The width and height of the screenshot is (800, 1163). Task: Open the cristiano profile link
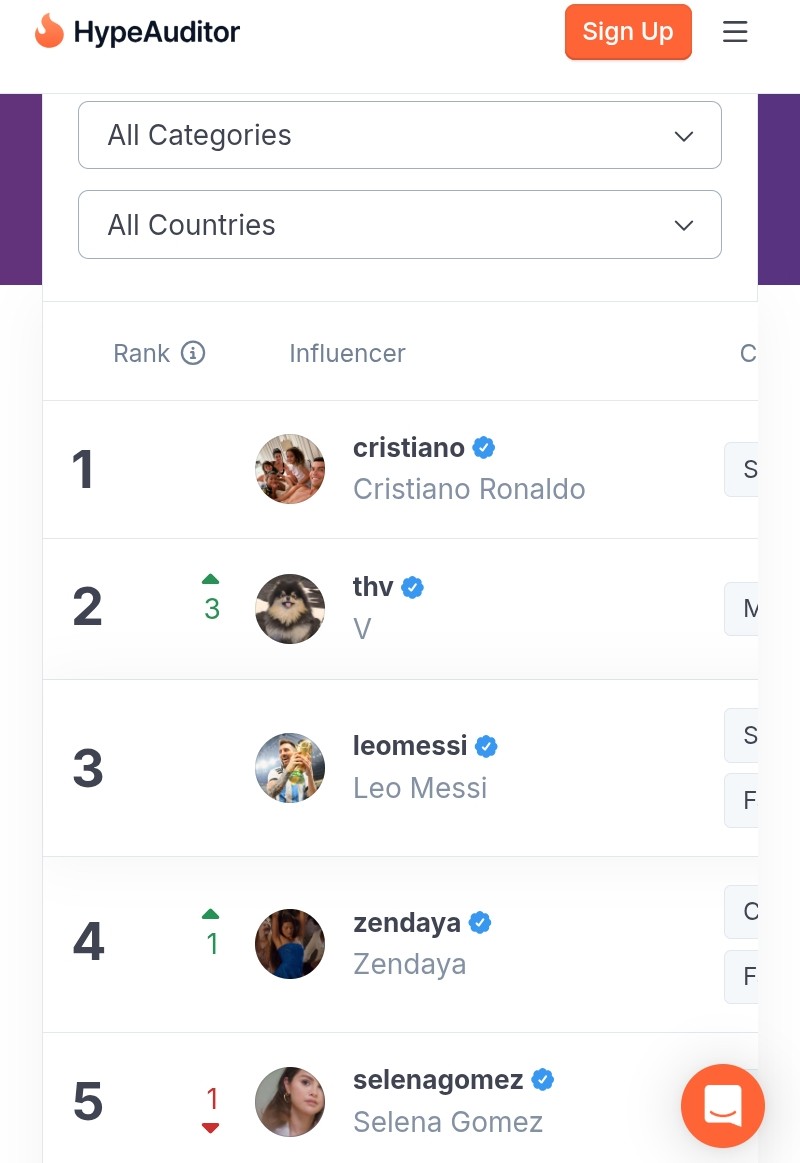pyautogui.click(x=409, y=447)
